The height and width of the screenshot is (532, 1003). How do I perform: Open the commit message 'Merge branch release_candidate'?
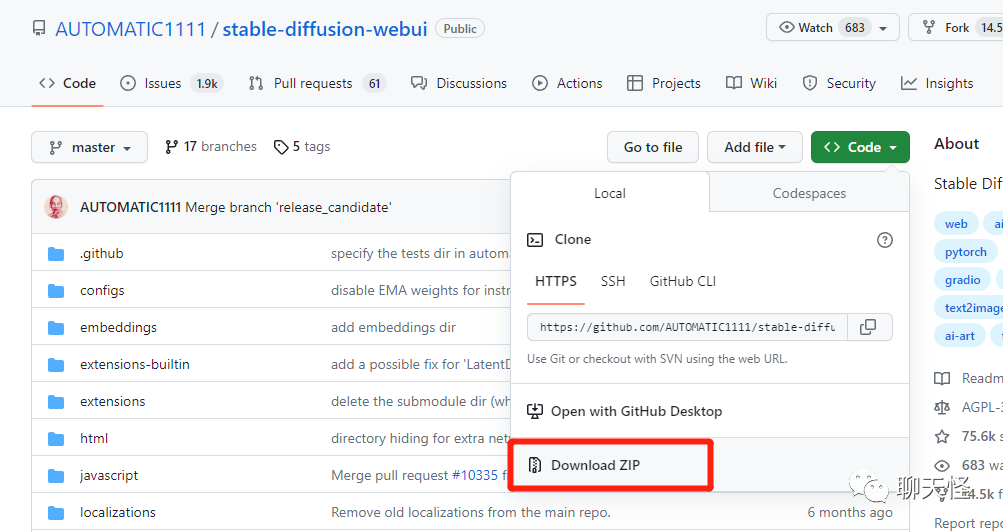tap(288, 207)
